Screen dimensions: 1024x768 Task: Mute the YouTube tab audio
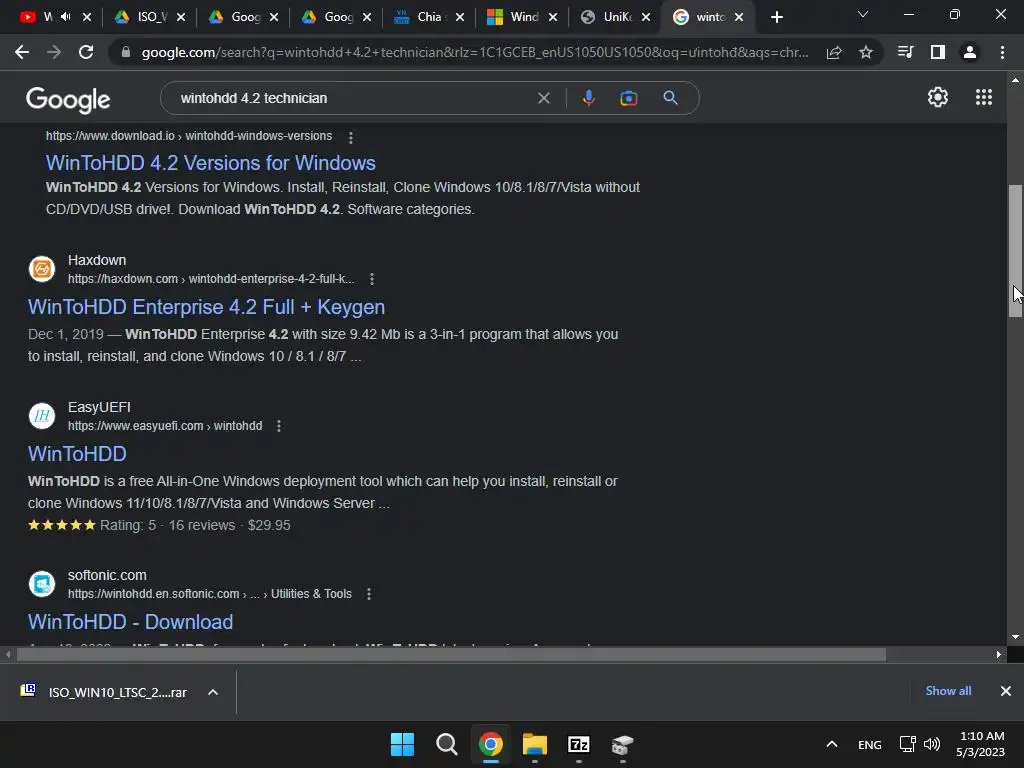65,17
